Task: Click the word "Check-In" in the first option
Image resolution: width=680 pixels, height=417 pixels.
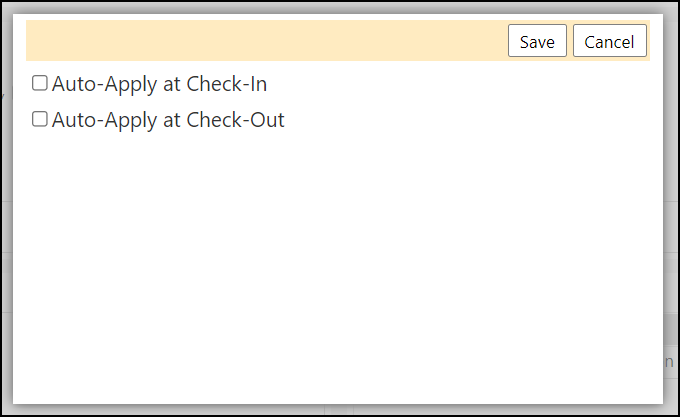Action: pyautogui.click(x=226, y=84)
